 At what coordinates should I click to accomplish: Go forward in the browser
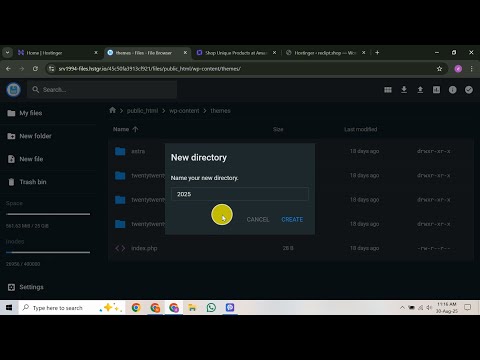pyautogui.click(x=22, y=69)
